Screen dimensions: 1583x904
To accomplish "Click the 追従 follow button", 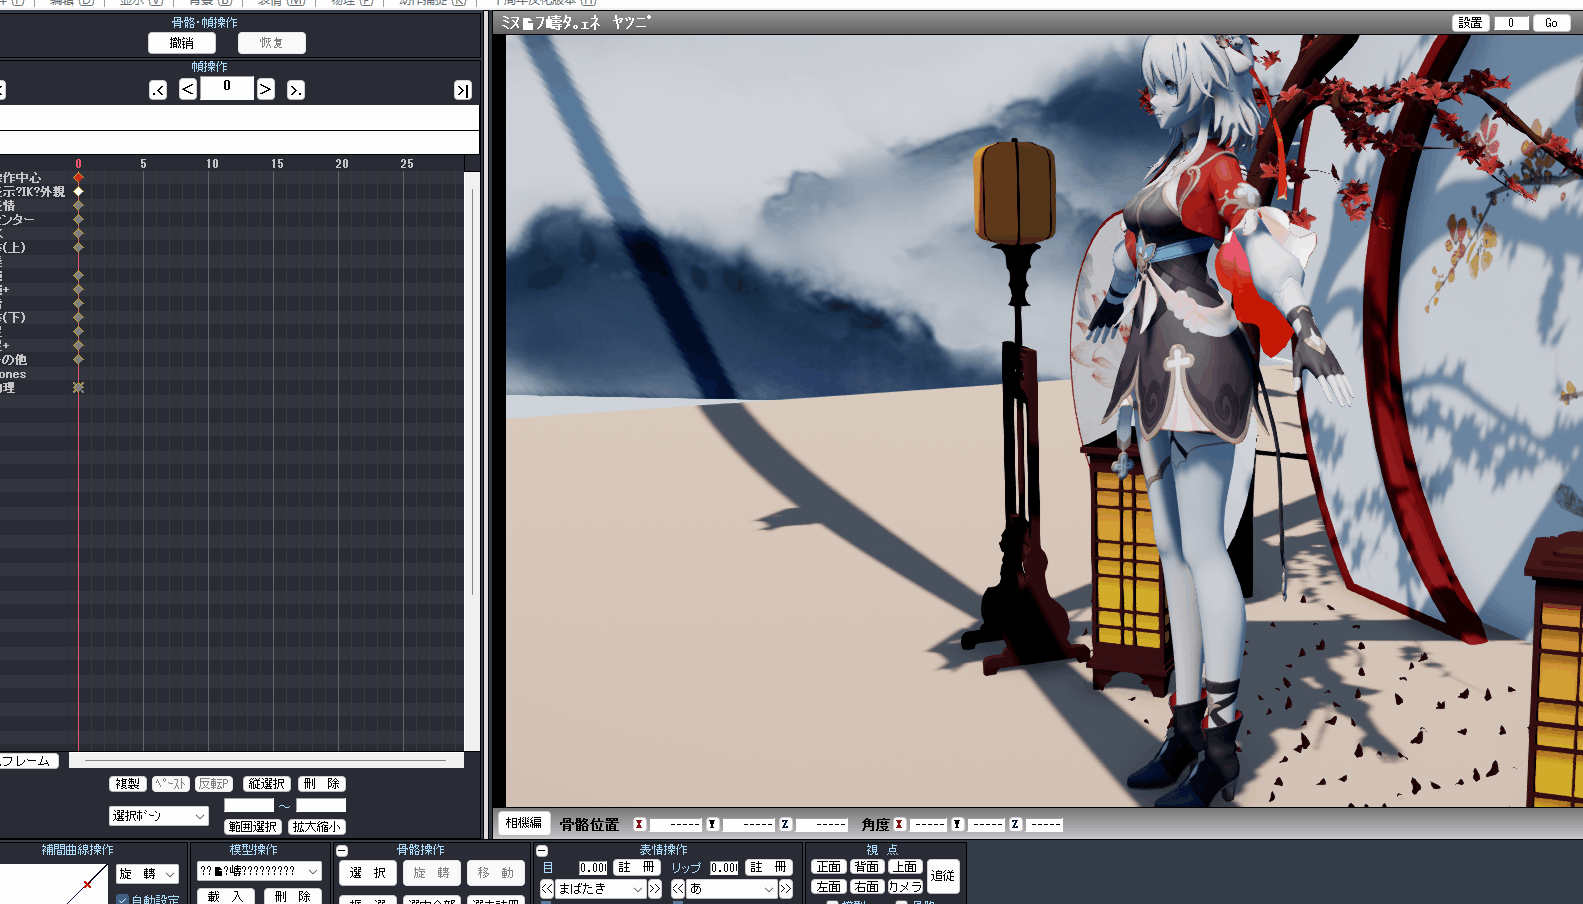I will pyautogui.click(x=943, y=876).
